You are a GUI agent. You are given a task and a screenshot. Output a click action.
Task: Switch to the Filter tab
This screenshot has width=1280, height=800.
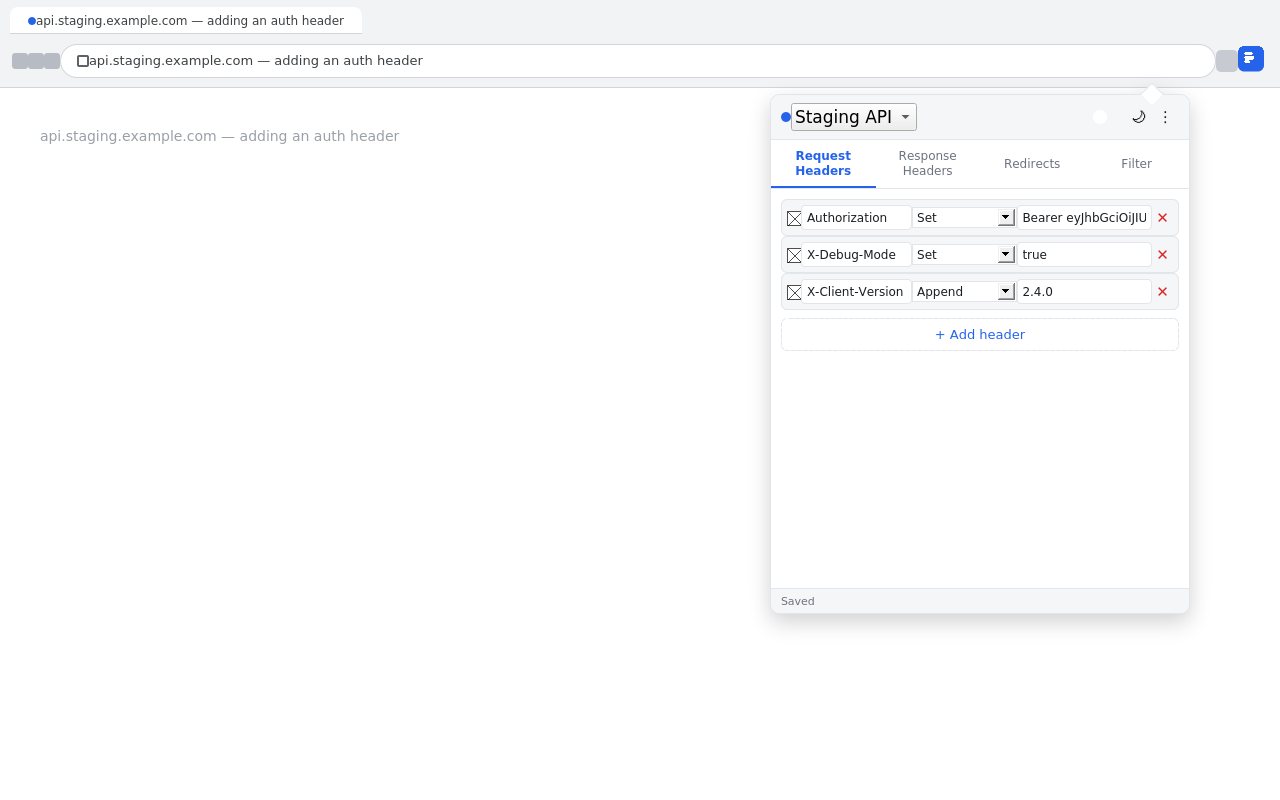[x=1136, y=163]
